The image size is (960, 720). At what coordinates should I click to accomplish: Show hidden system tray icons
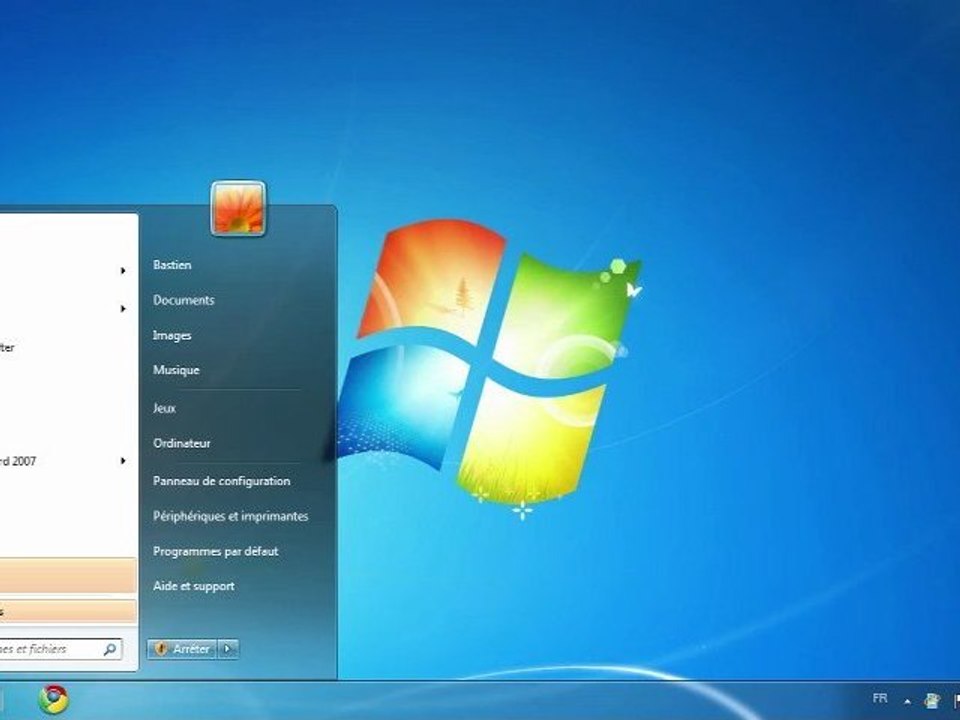pos(907,701)
